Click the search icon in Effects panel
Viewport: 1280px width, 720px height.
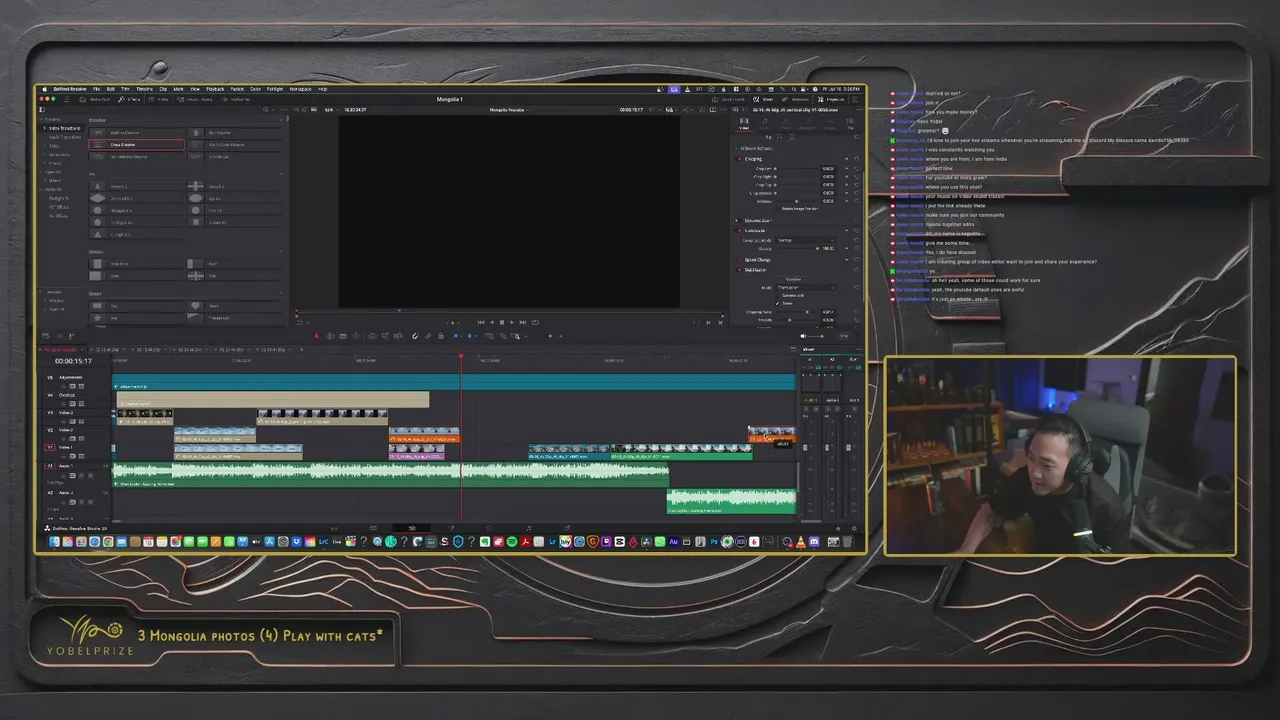[x=266, y=110]
